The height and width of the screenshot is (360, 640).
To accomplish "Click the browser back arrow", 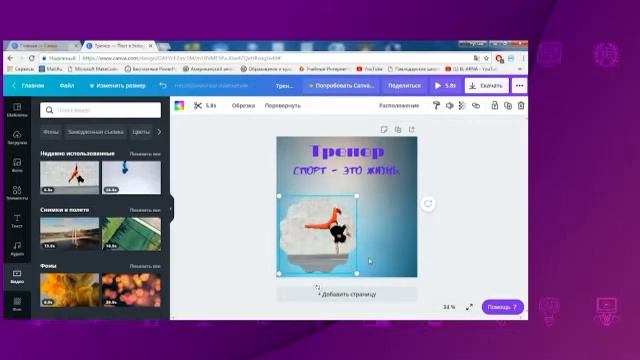I will 11,58.
